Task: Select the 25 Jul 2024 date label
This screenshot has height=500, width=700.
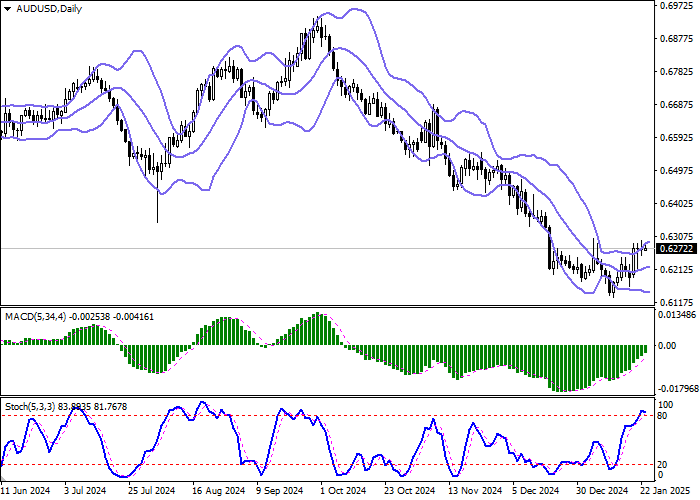Action: pos(153,491)
